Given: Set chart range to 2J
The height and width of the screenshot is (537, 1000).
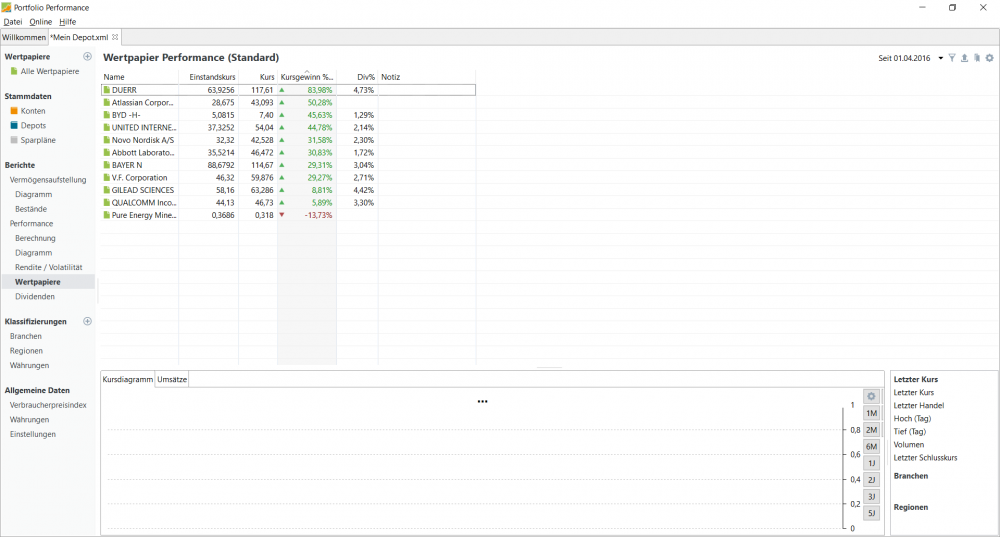Looking at the screenshot, I should (871, 480).
